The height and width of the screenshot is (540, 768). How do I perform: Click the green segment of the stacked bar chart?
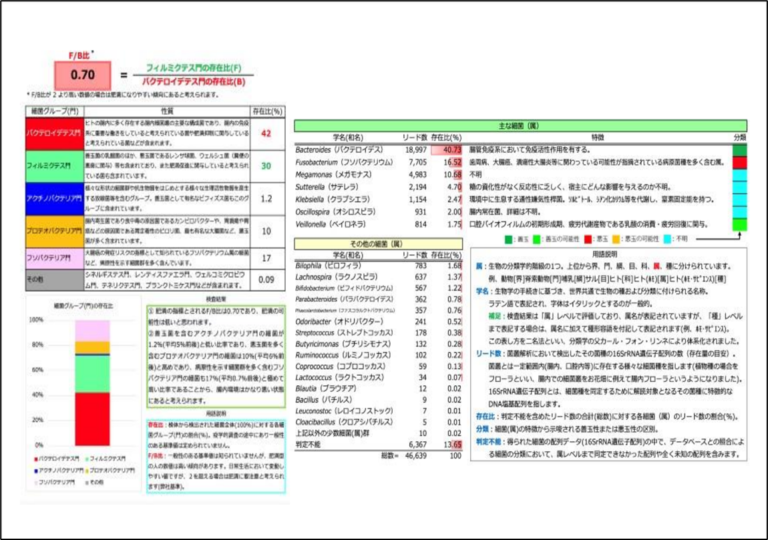point(91,373)
